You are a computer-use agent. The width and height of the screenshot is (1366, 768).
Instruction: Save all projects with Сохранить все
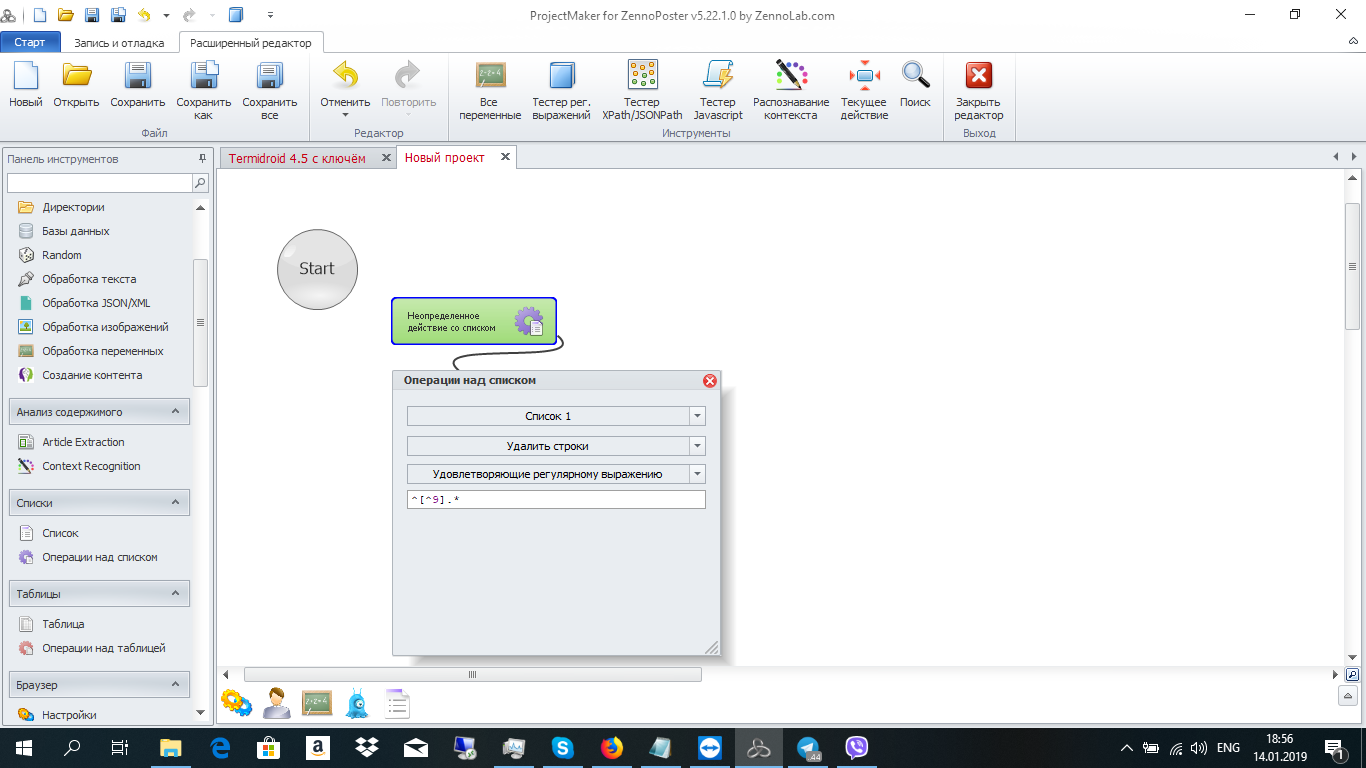[x=269, y=90]
